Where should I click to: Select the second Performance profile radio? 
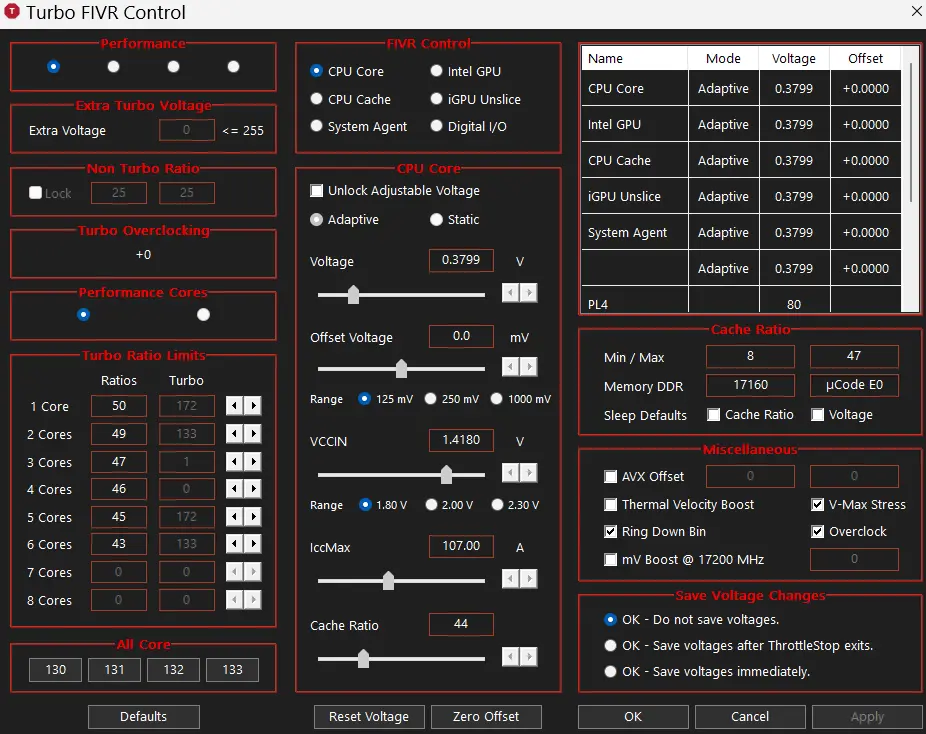(x=113, y=67)
